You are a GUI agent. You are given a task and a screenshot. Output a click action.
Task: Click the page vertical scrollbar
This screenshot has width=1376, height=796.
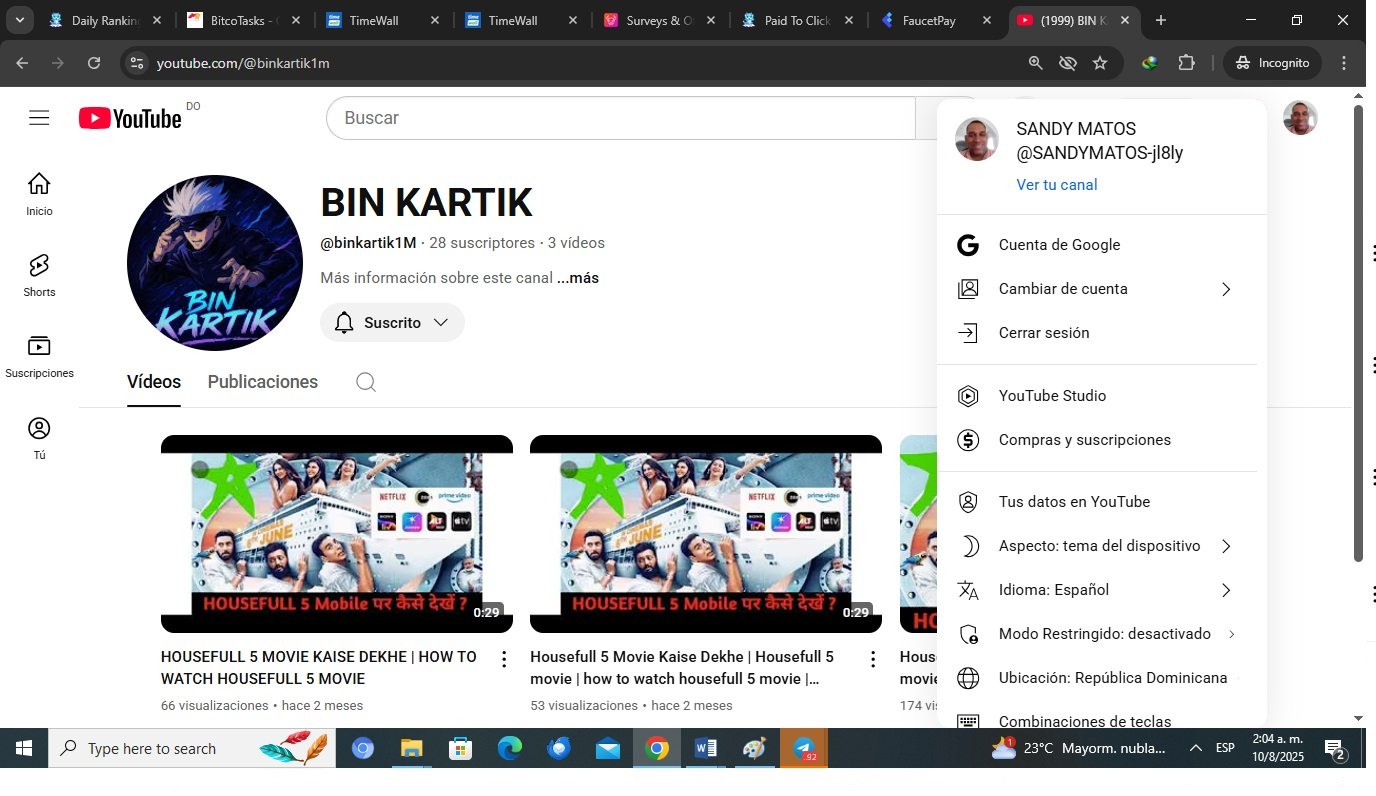click(x=1358, y=332)
